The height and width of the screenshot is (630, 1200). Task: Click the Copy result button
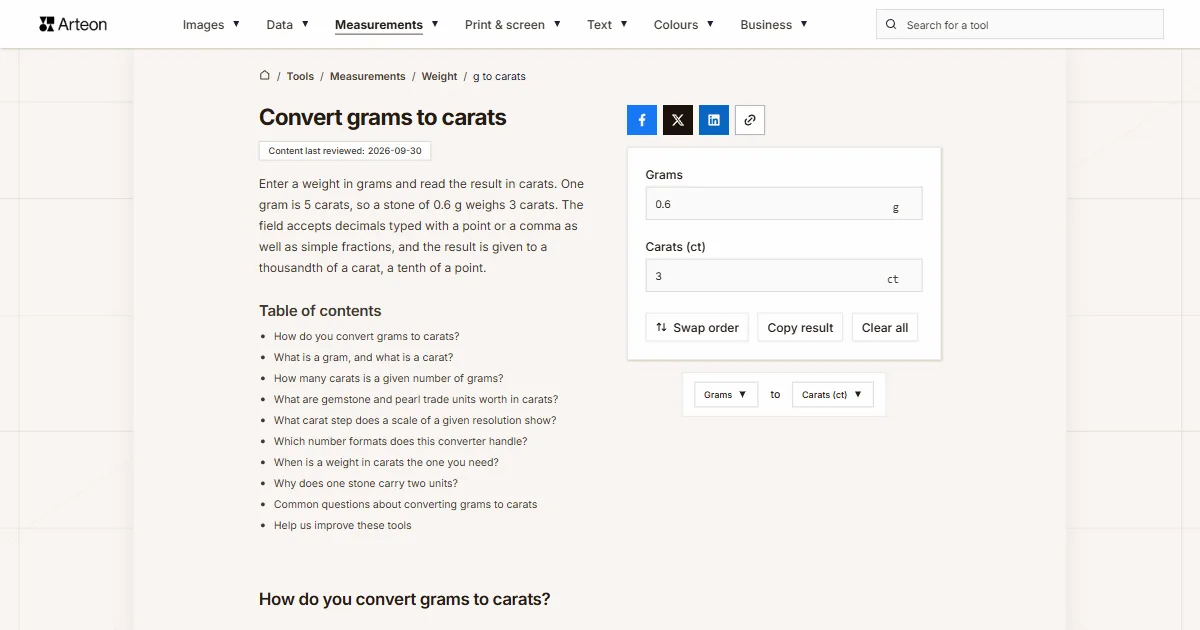click(800, 328)
